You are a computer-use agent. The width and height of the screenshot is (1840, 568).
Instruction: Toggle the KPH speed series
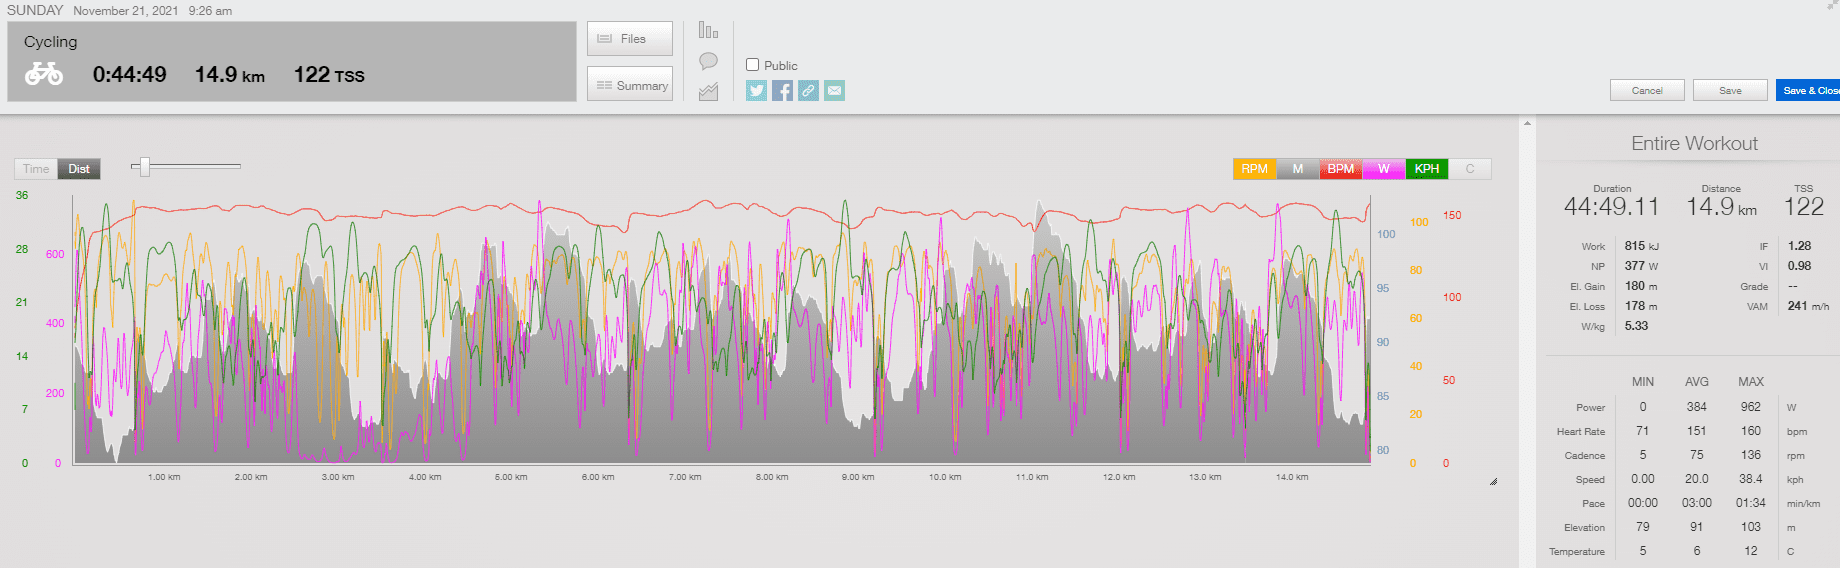coord(1427,169)
